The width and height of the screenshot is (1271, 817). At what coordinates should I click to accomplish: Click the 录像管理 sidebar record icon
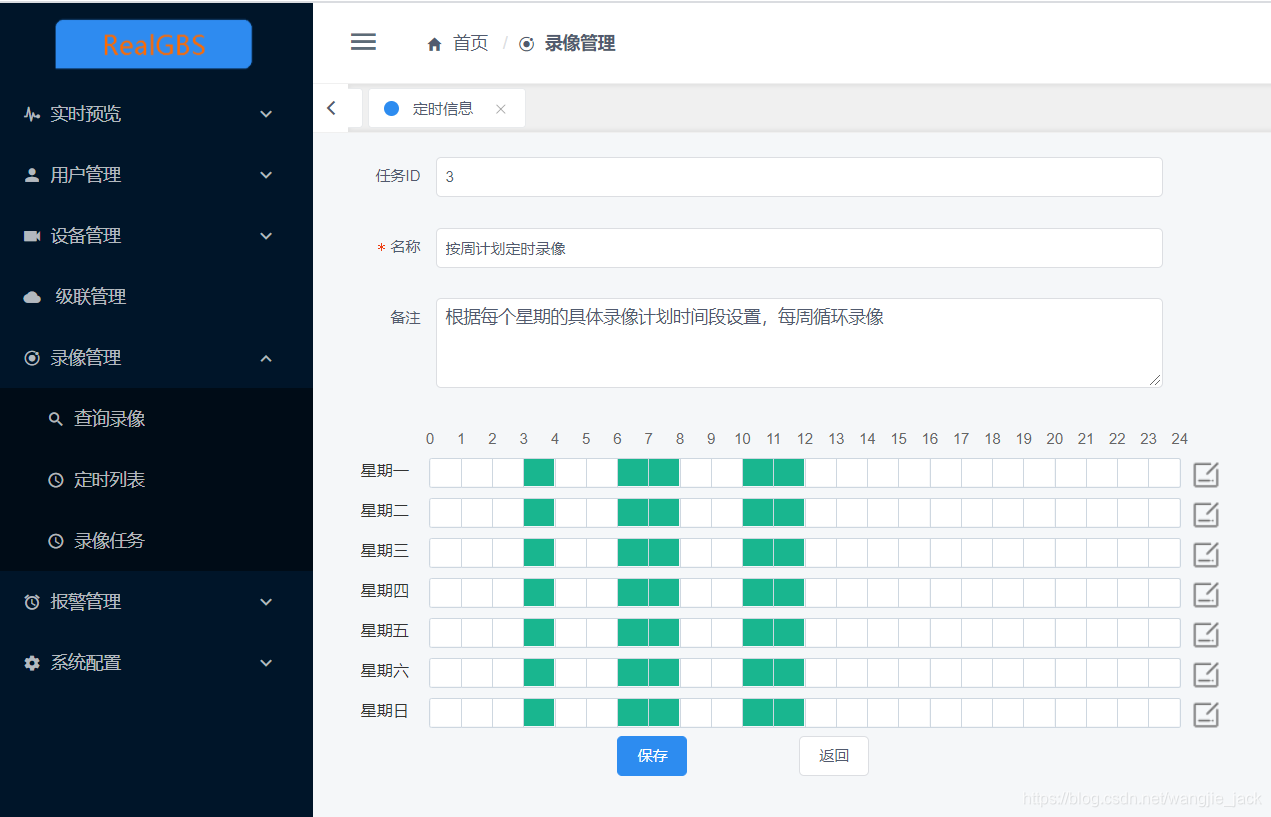(x=32, y=358)
